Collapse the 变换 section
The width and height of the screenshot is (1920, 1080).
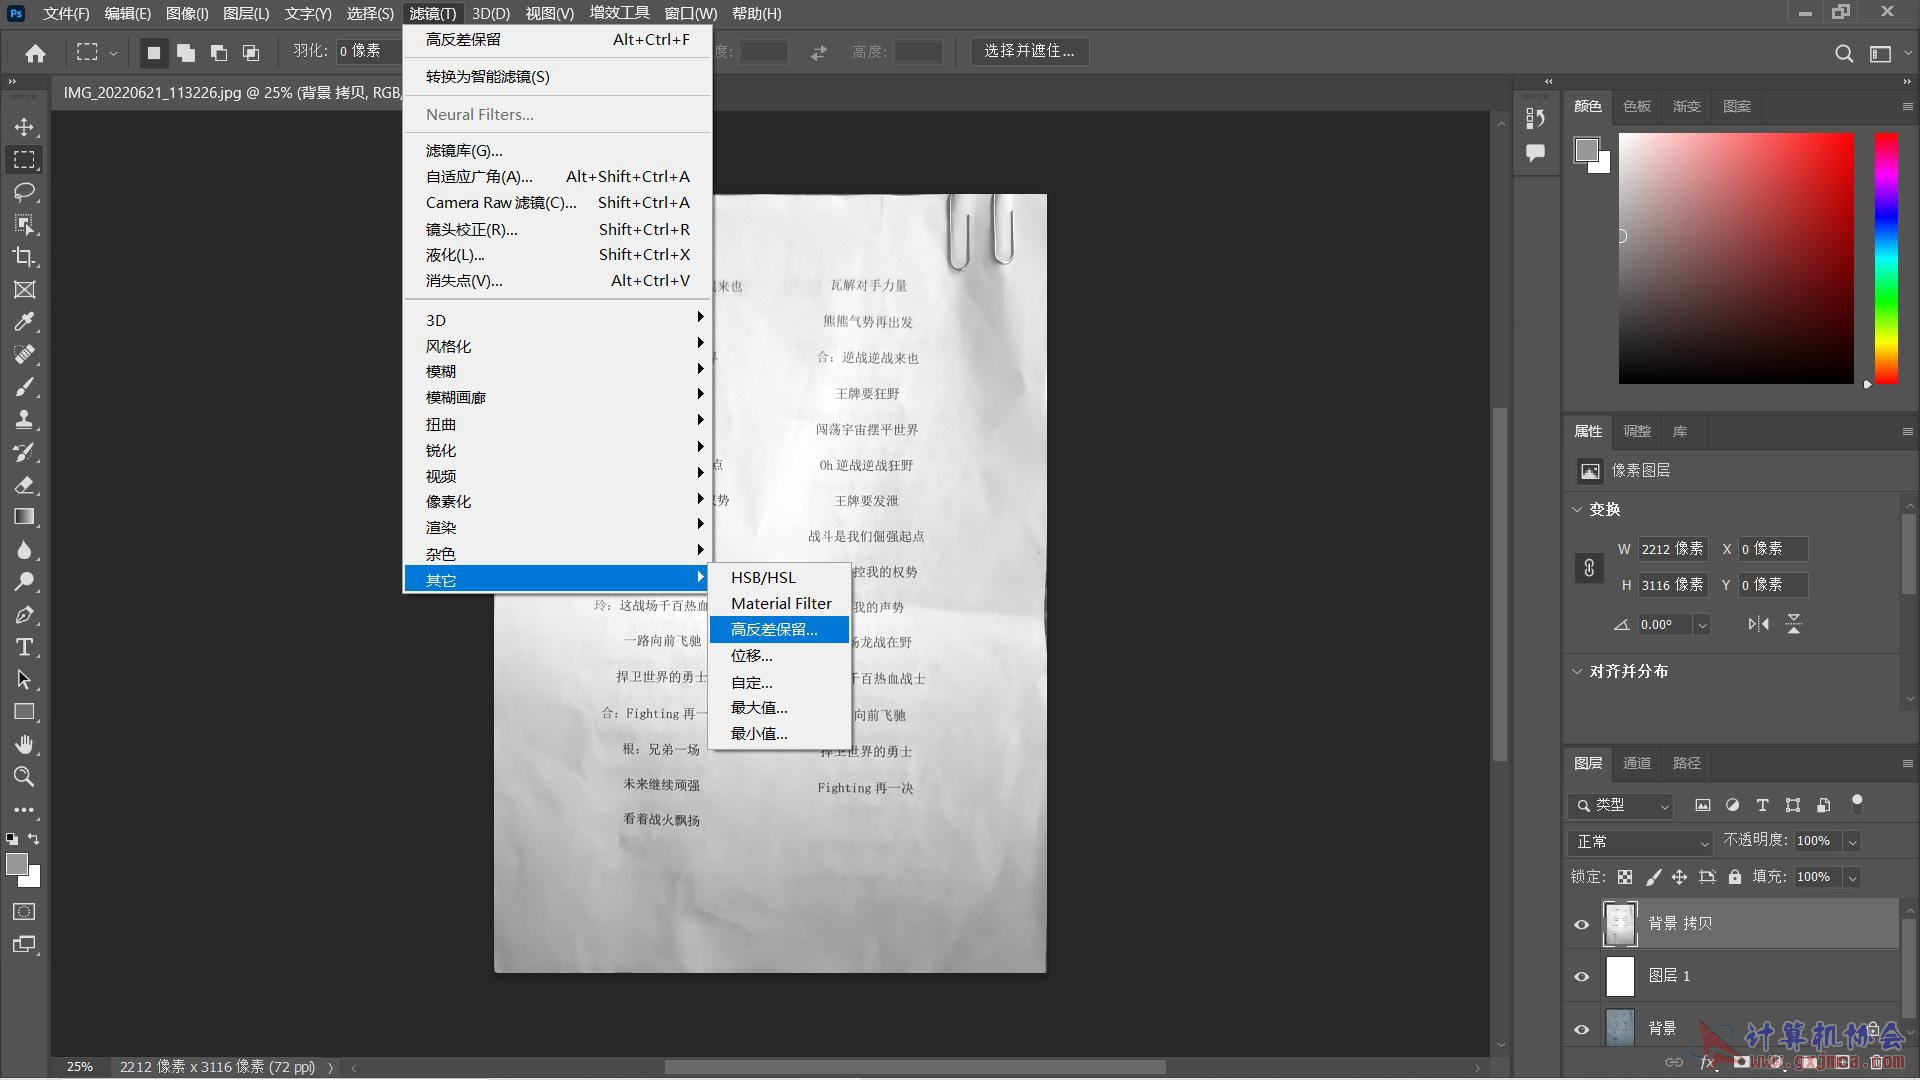1578,509
